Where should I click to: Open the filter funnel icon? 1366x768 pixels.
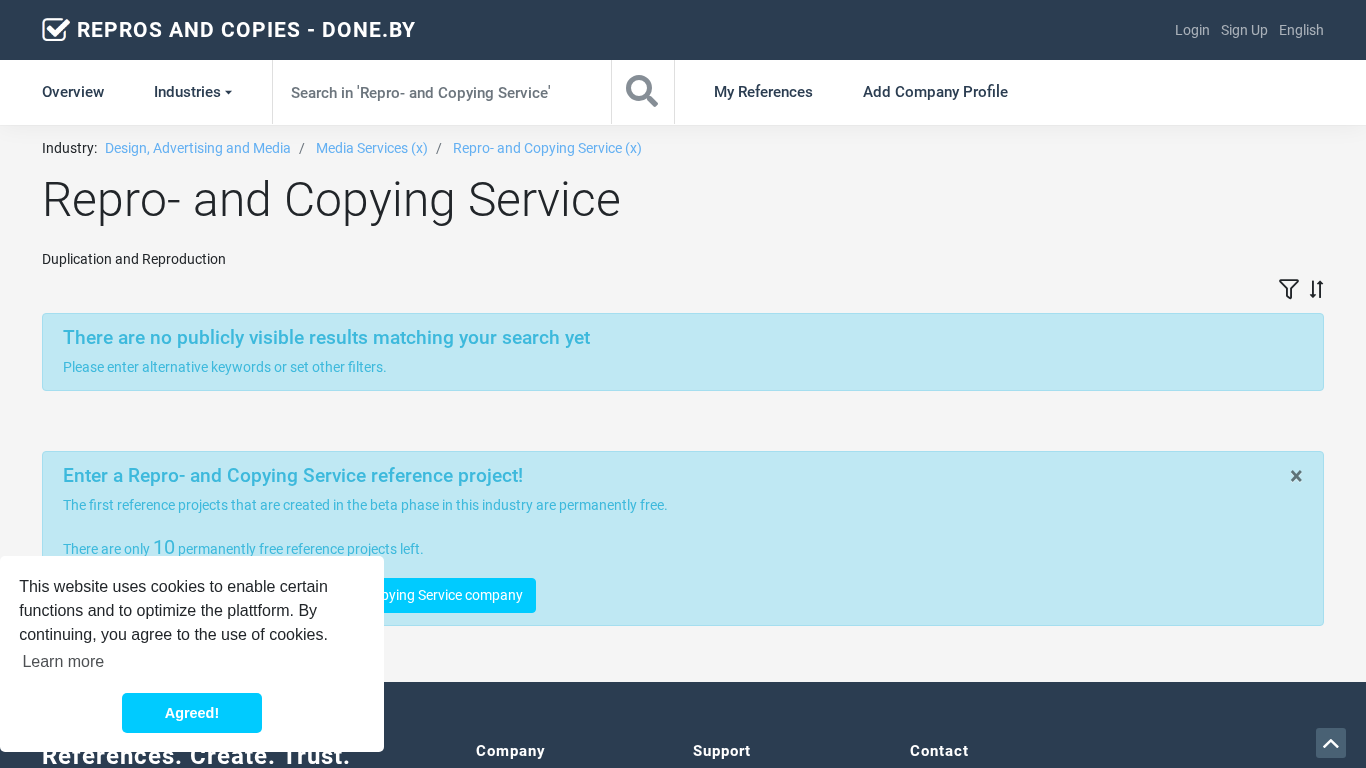click(1288, 289)
